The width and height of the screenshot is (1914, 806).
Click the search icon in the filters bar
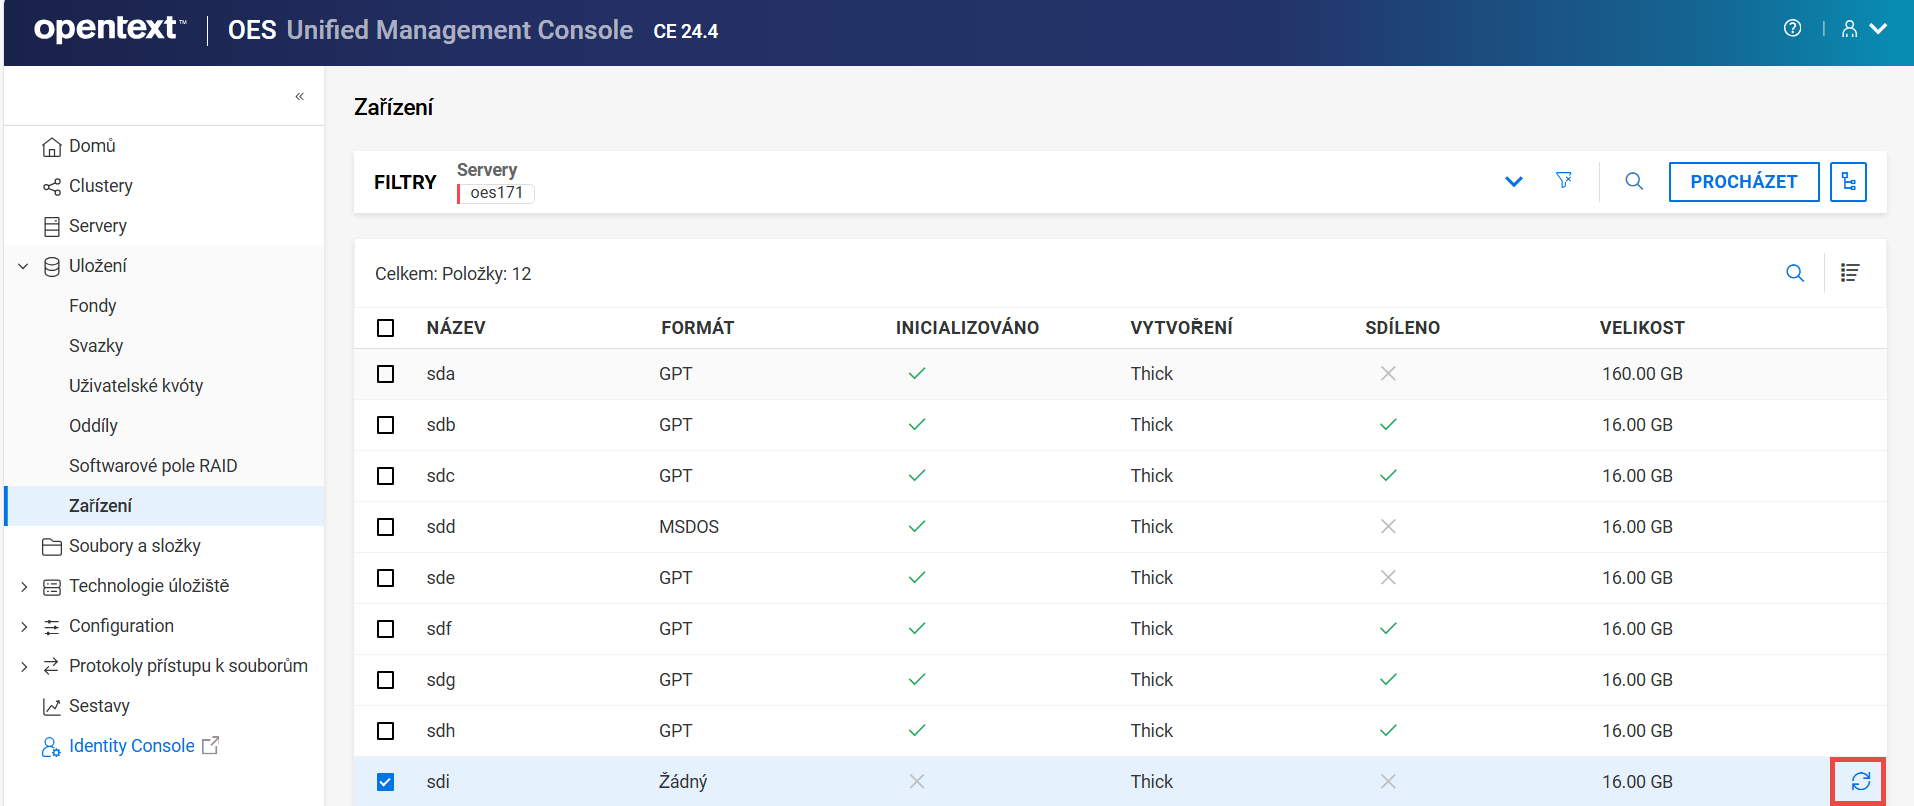[1634, 181]
